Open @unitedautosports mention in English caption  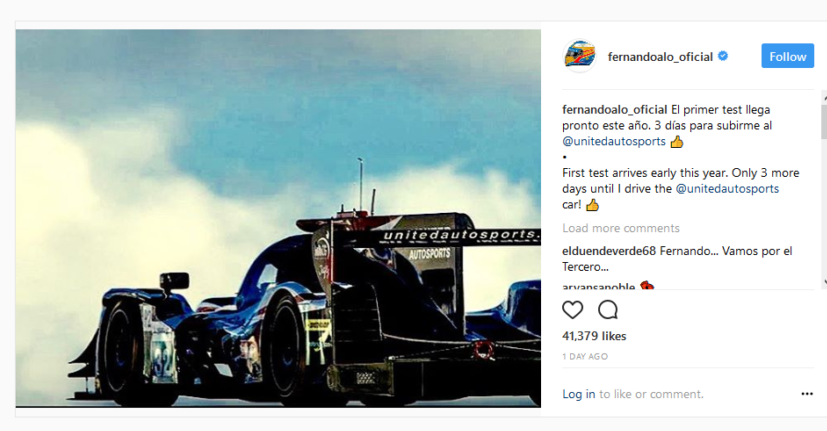pyautogui.click(x=727, y=189)
